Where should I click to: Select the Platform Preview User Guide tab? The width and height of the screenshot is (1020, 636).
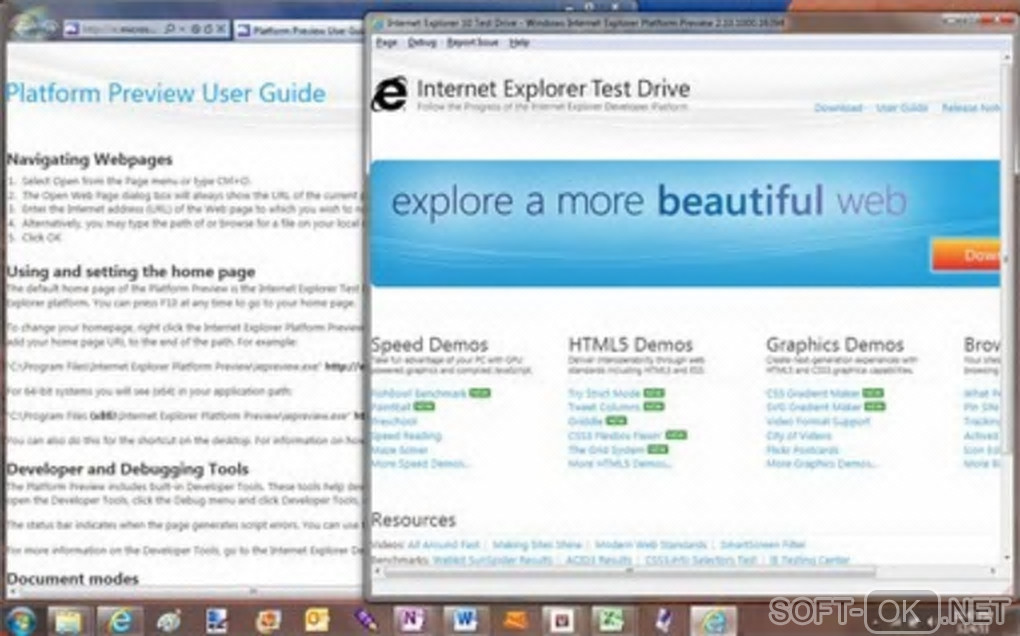(x=299, y=31)
